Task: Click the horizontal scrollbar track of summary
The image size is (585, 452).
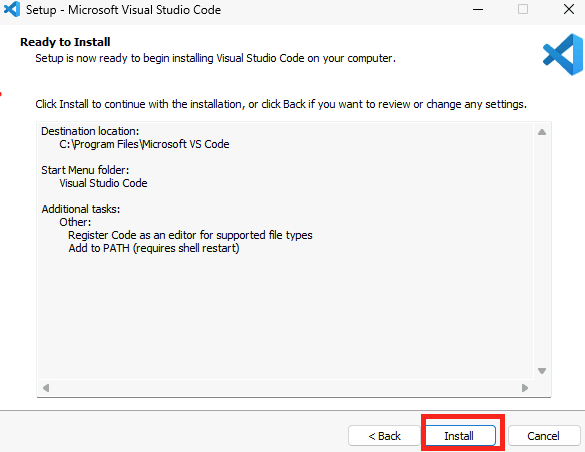Action: [285, 388]
